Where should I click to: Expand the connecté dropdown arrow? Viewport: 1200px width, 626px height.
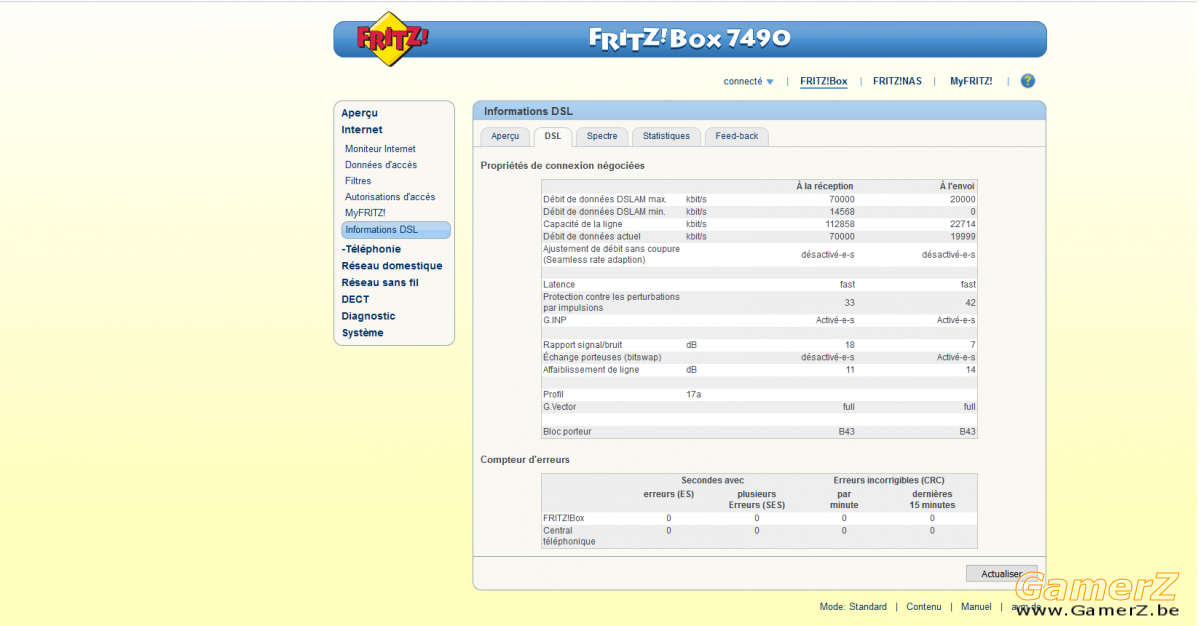pyautogui.click(x=770, y=82)
